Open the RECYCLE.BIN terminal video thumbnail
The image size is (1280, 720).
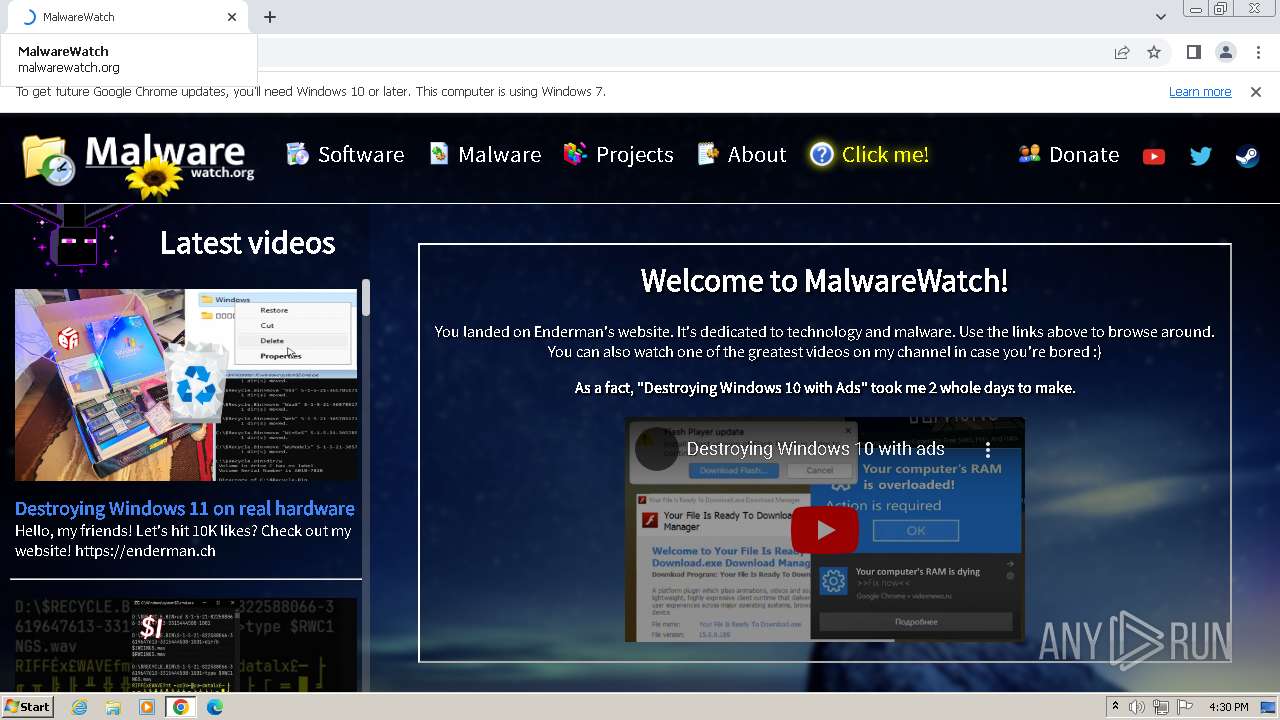click(186, 645)
